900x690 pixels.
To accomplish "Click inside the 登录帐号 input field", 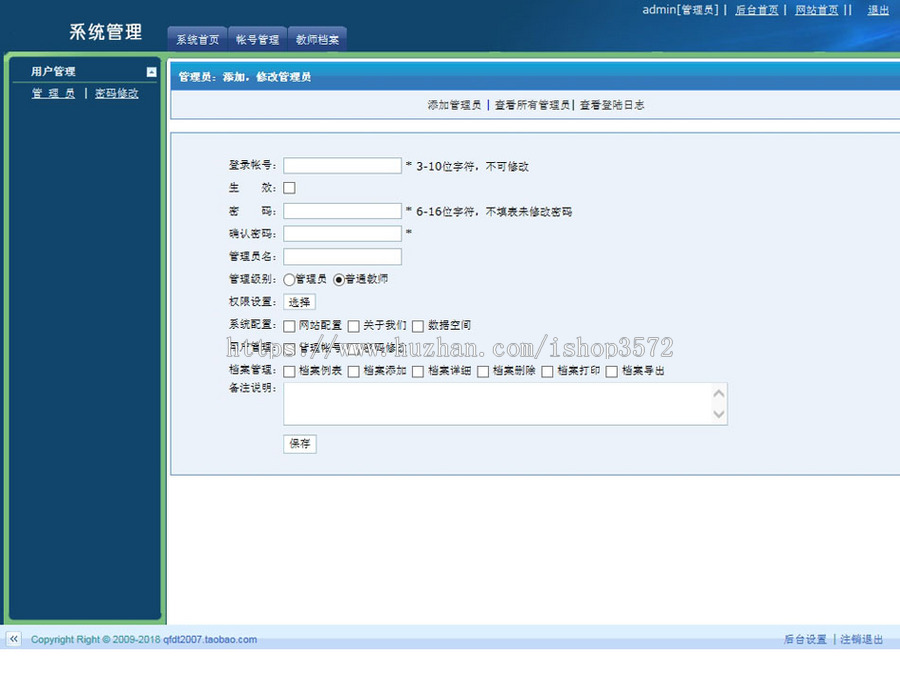I will coord(340,165).
